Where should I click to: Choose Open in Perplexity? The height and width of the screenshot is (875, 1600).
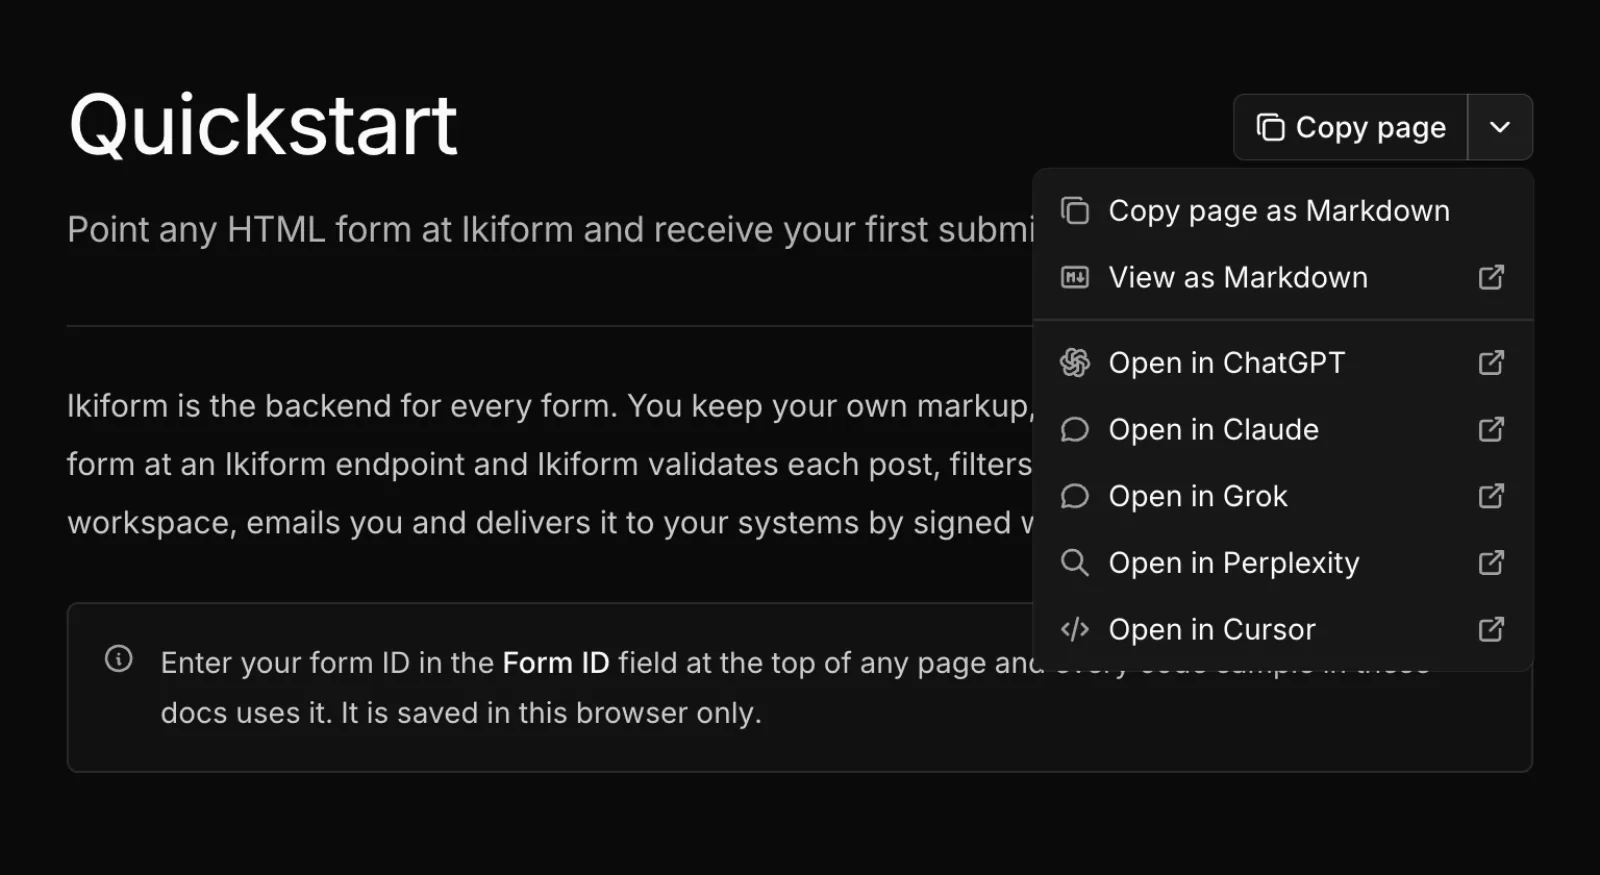(1283, 563)
